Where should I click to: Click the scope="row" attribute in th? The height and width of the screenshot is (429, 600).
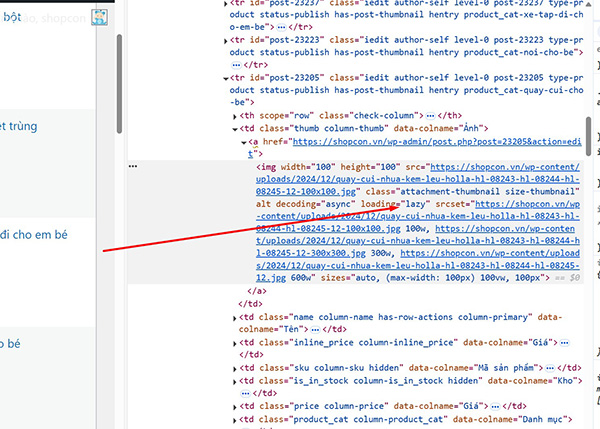[287, 116]
